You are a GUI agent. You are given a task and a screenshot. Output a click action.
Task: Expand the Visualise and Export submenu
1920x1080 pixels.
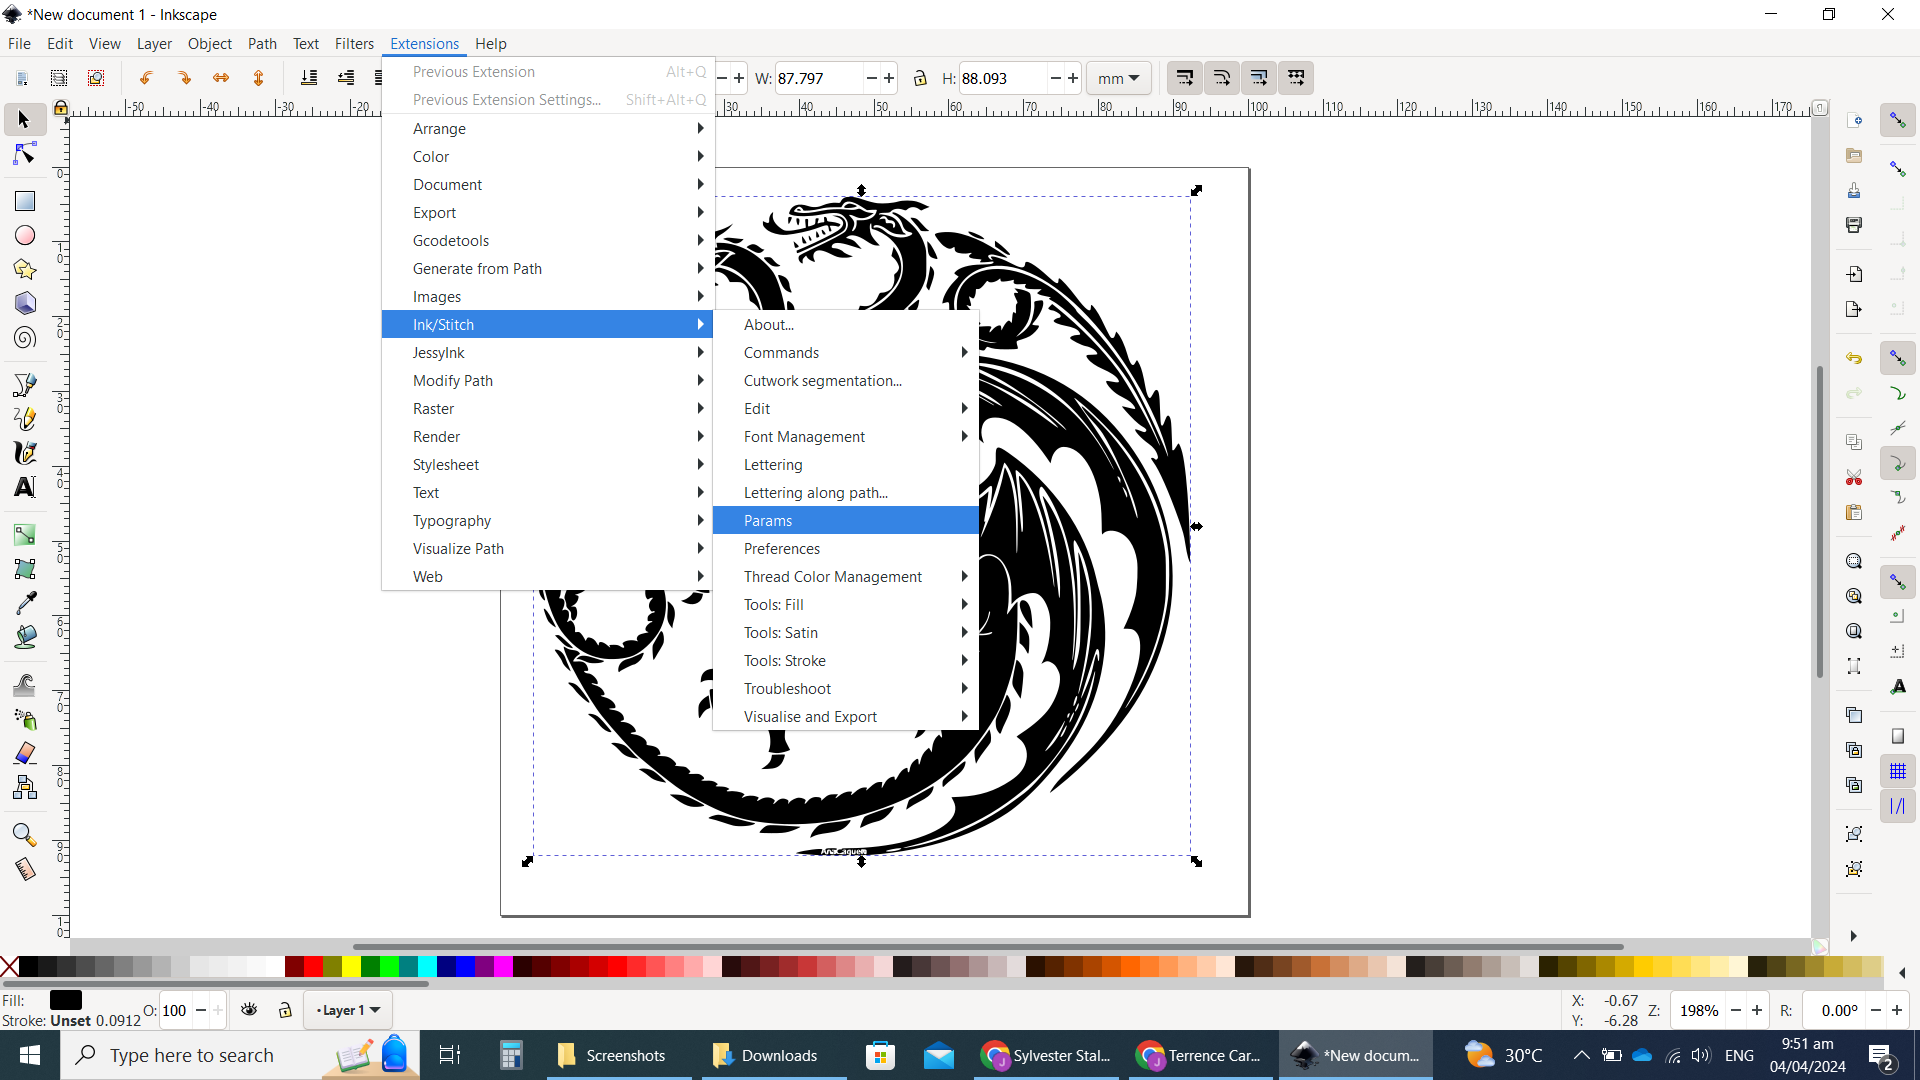846,717
